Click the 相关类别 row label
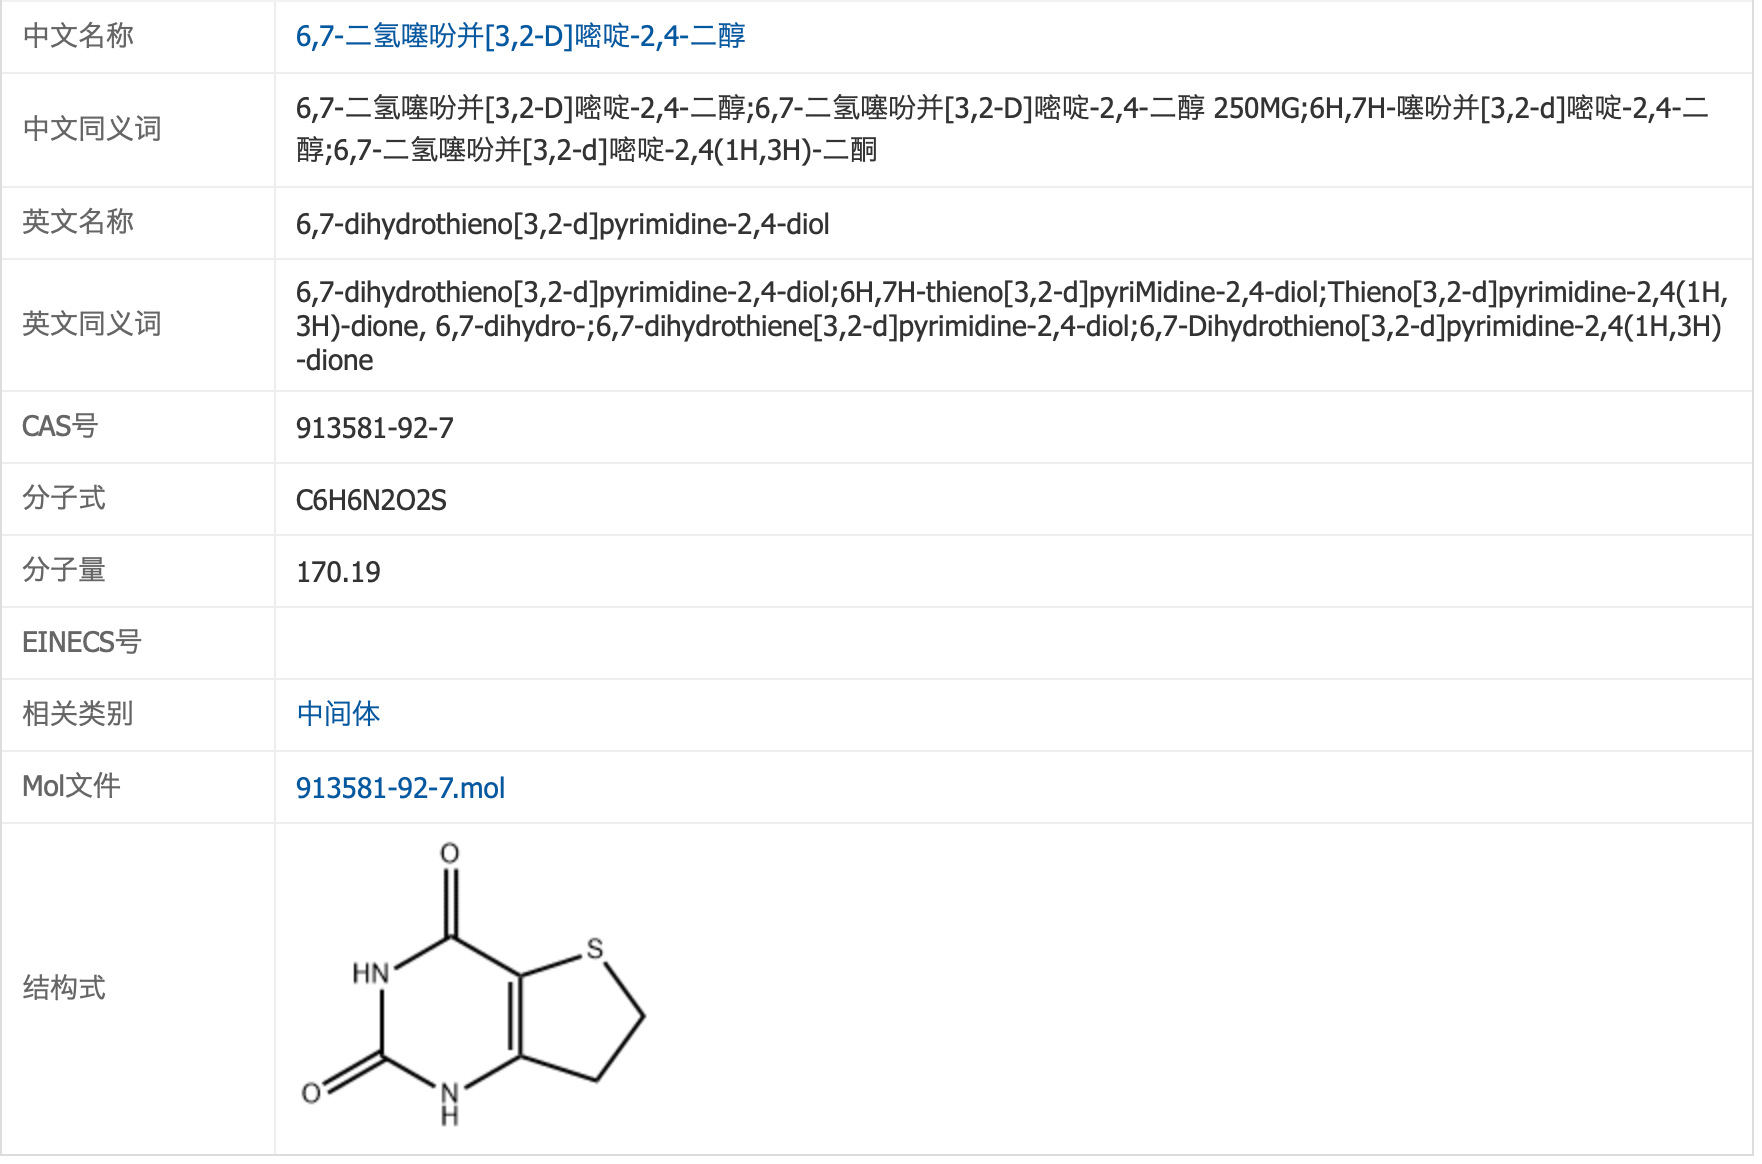Screen dimensions: 1762x1164 tap(78, 714)
